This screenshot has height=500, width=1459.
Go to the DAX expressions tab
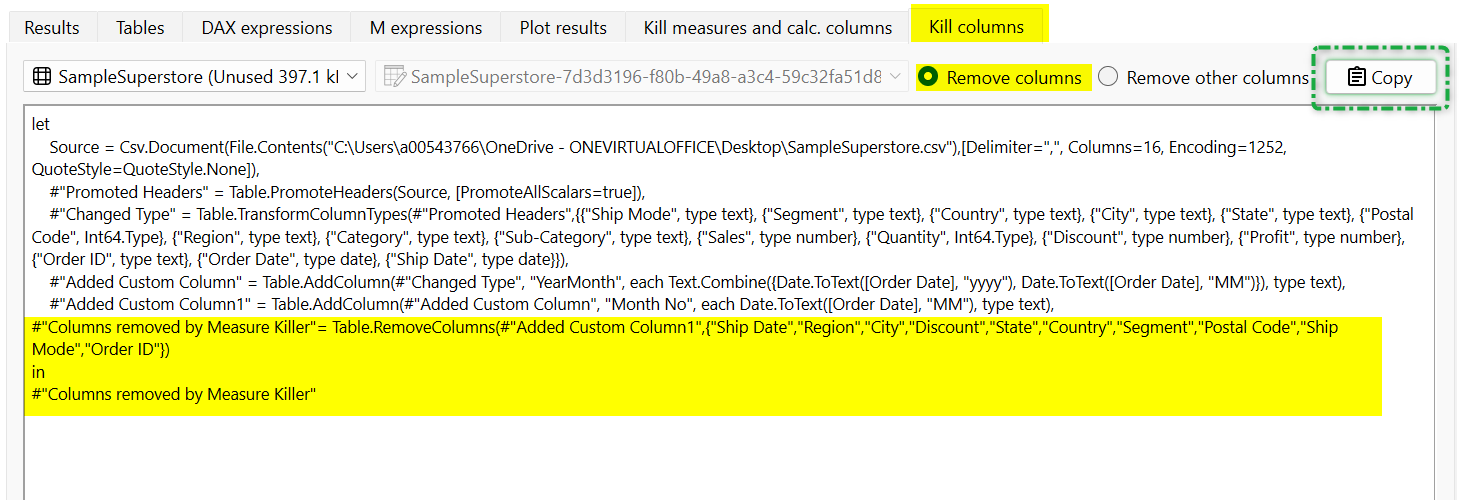tap(266, 28)
